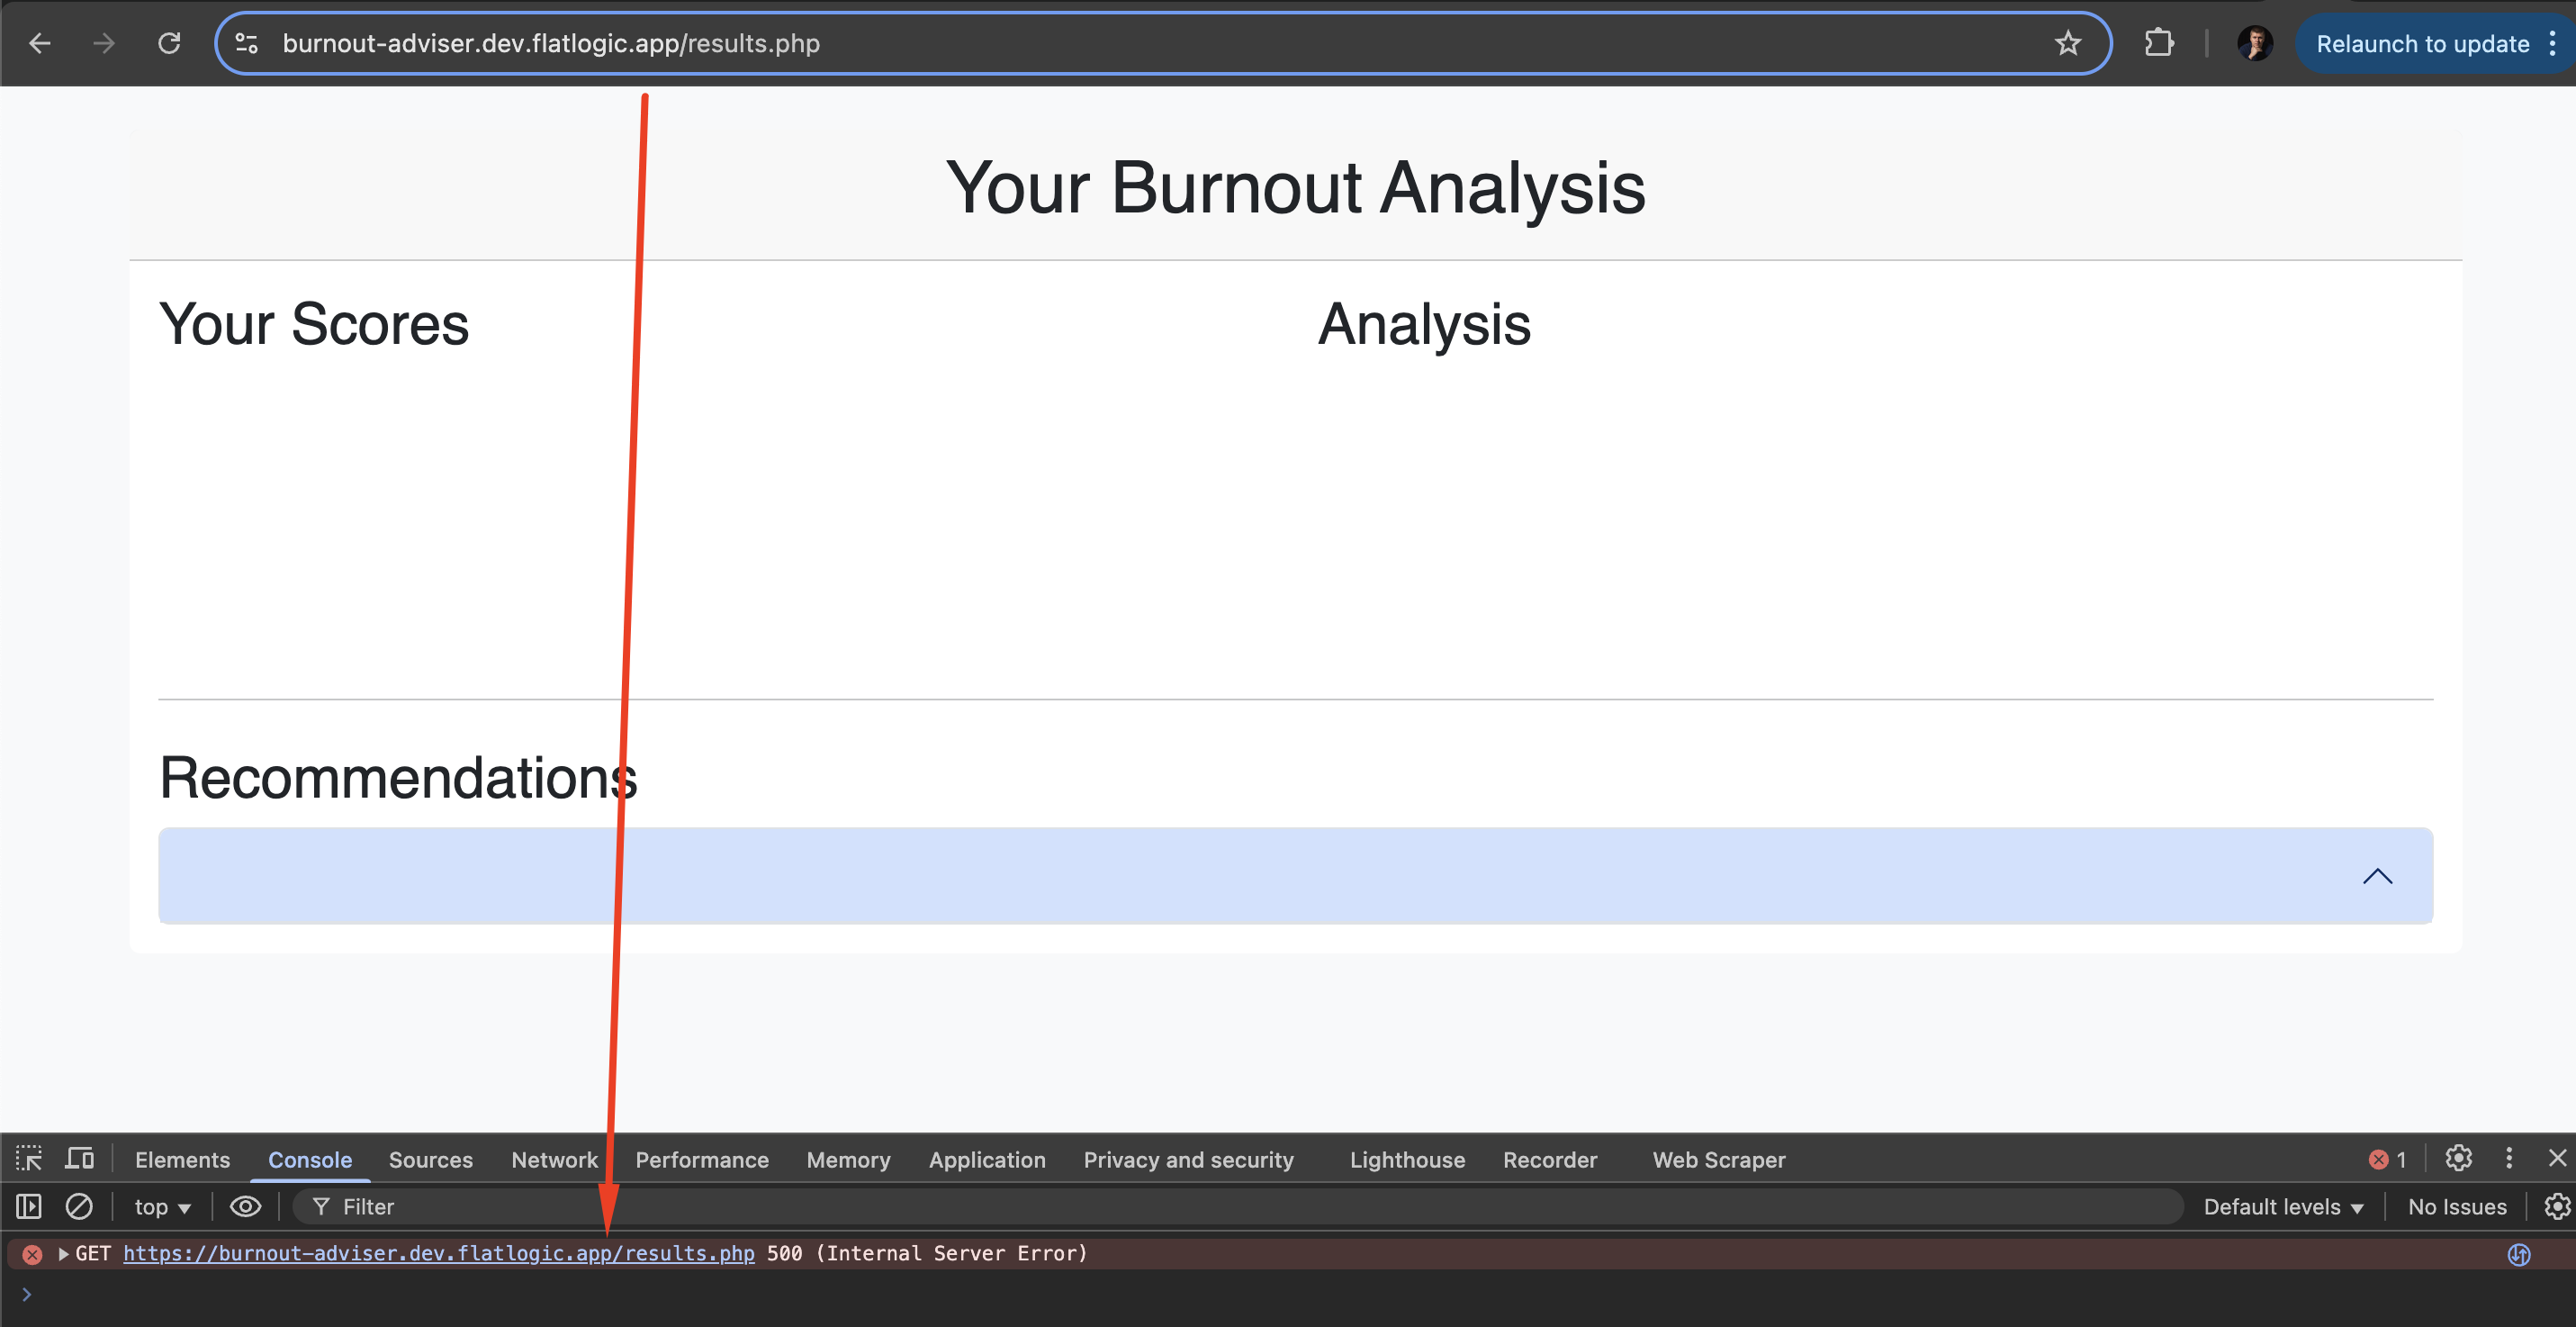Toggle the console sidebar panel
Image resolution: width=2576 pixels, height=1327 pixels.
29,1206
